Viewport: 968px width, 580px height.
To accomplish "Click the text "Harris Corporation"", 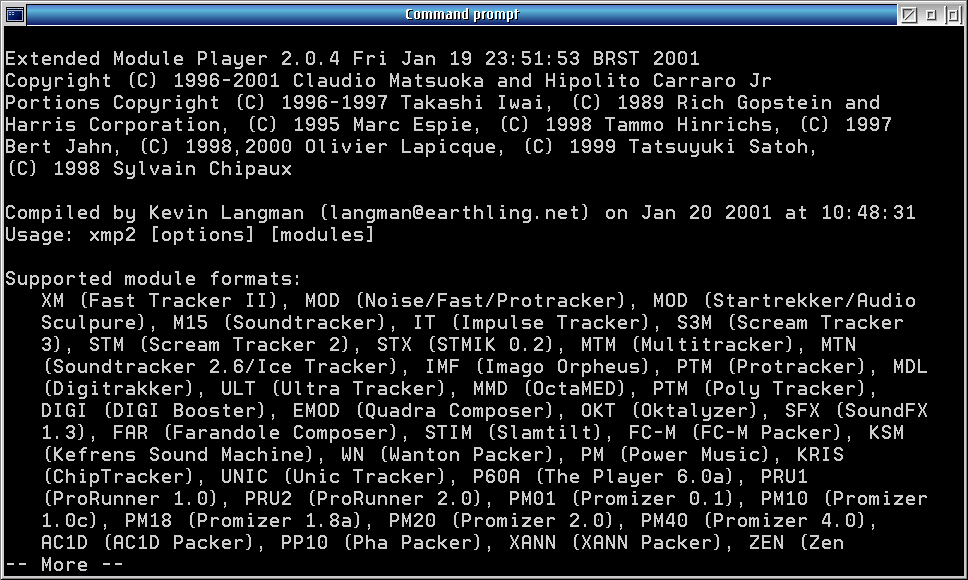I will point(113,125).
